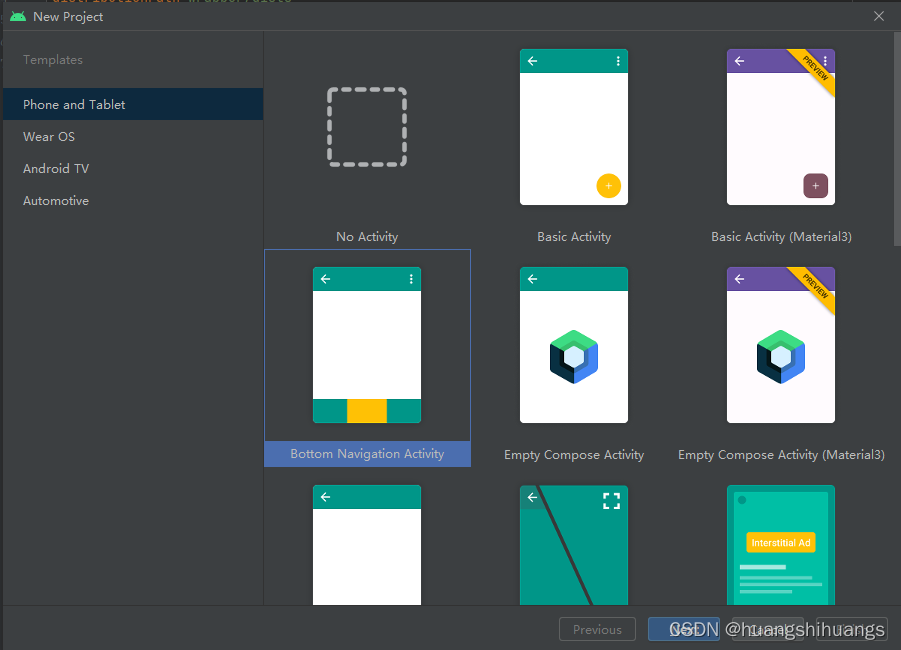Click the Previous button

(x=597, y=629)
